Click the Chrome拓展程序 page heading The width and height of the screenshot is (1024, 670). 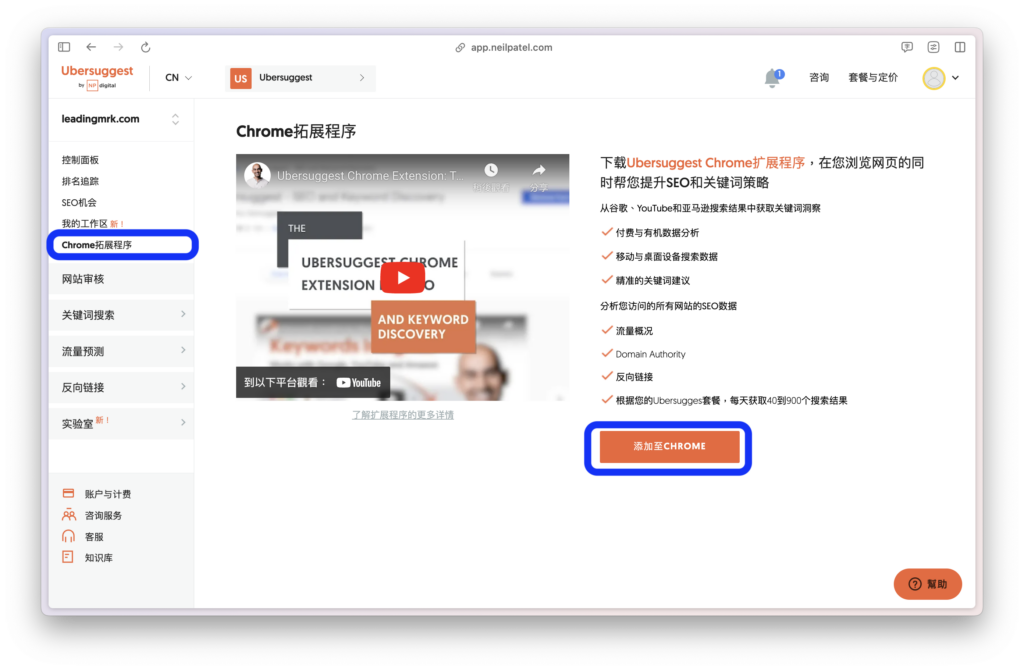coord(296,131)
